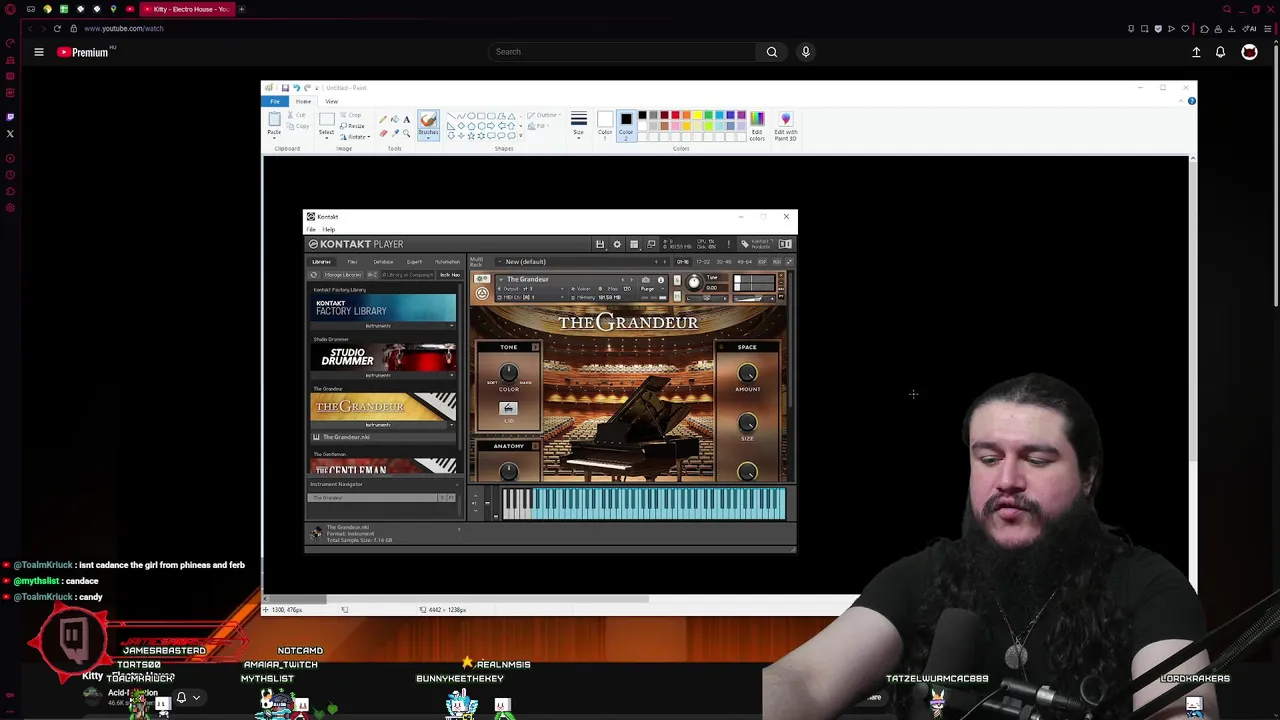Click the instrument wrench/gear edit icon
1280x720 pixels.
coord(482,279)
